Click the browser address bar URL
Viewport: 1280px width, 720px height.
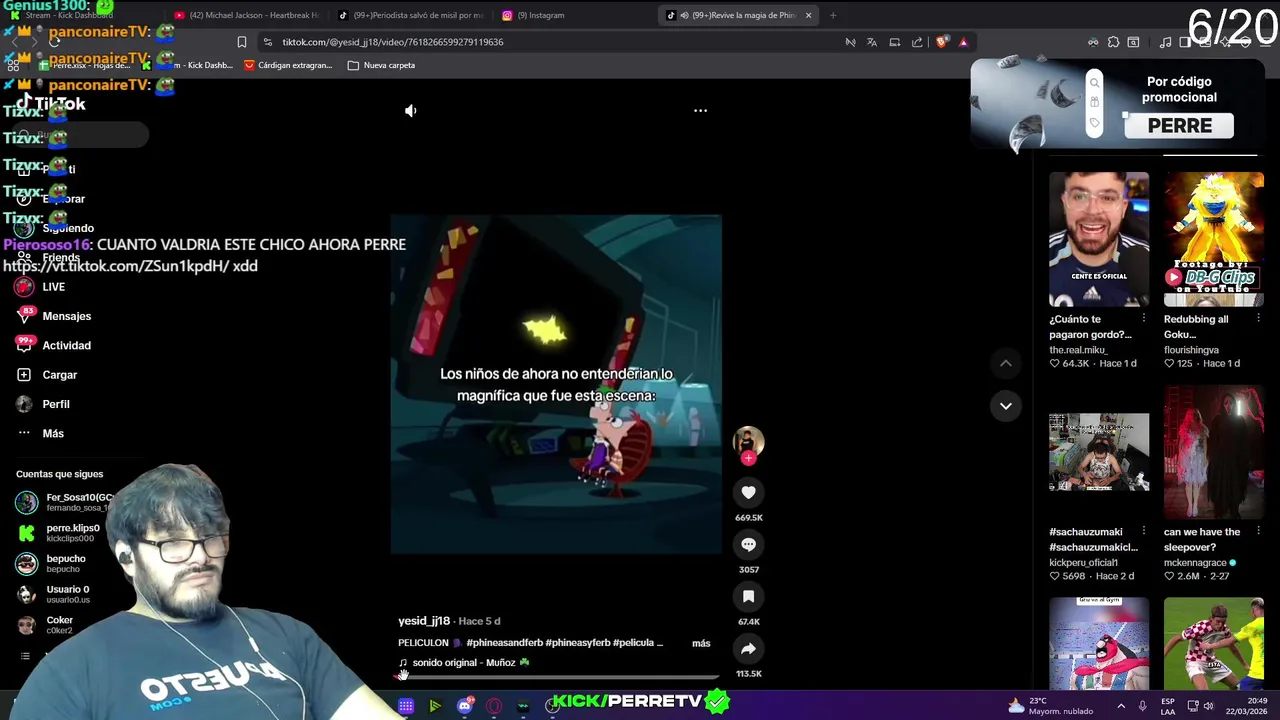point(392,42)
